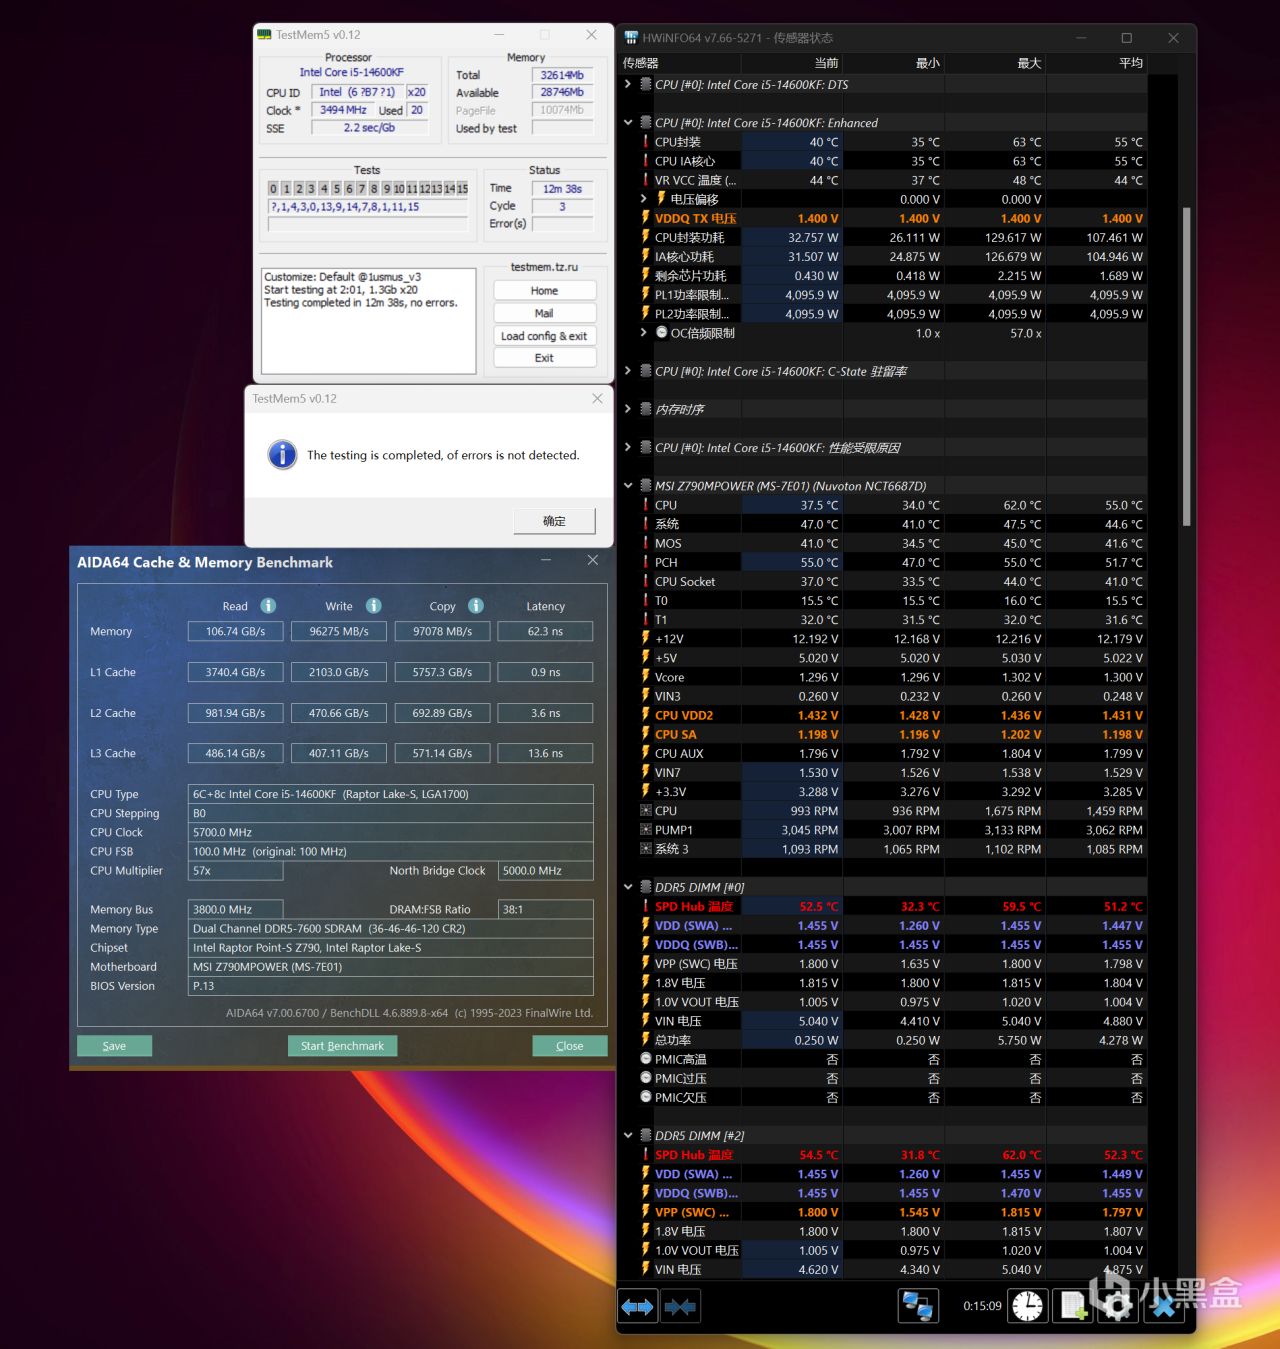Click the North Bridge Clock 5000.0 MHz field
Image resolution: width=1280 pixels, height=1349 pixels.
545,871
